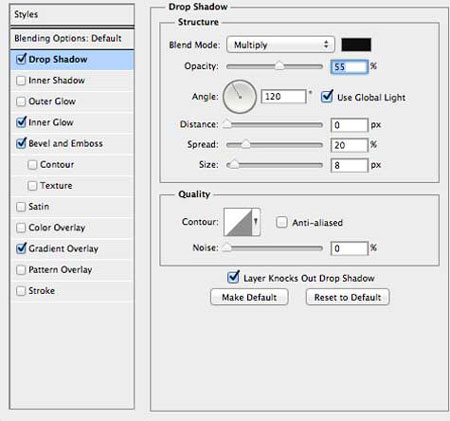
Task: Enable the Inner Shadow checkbox
Action: pos(21,80)
